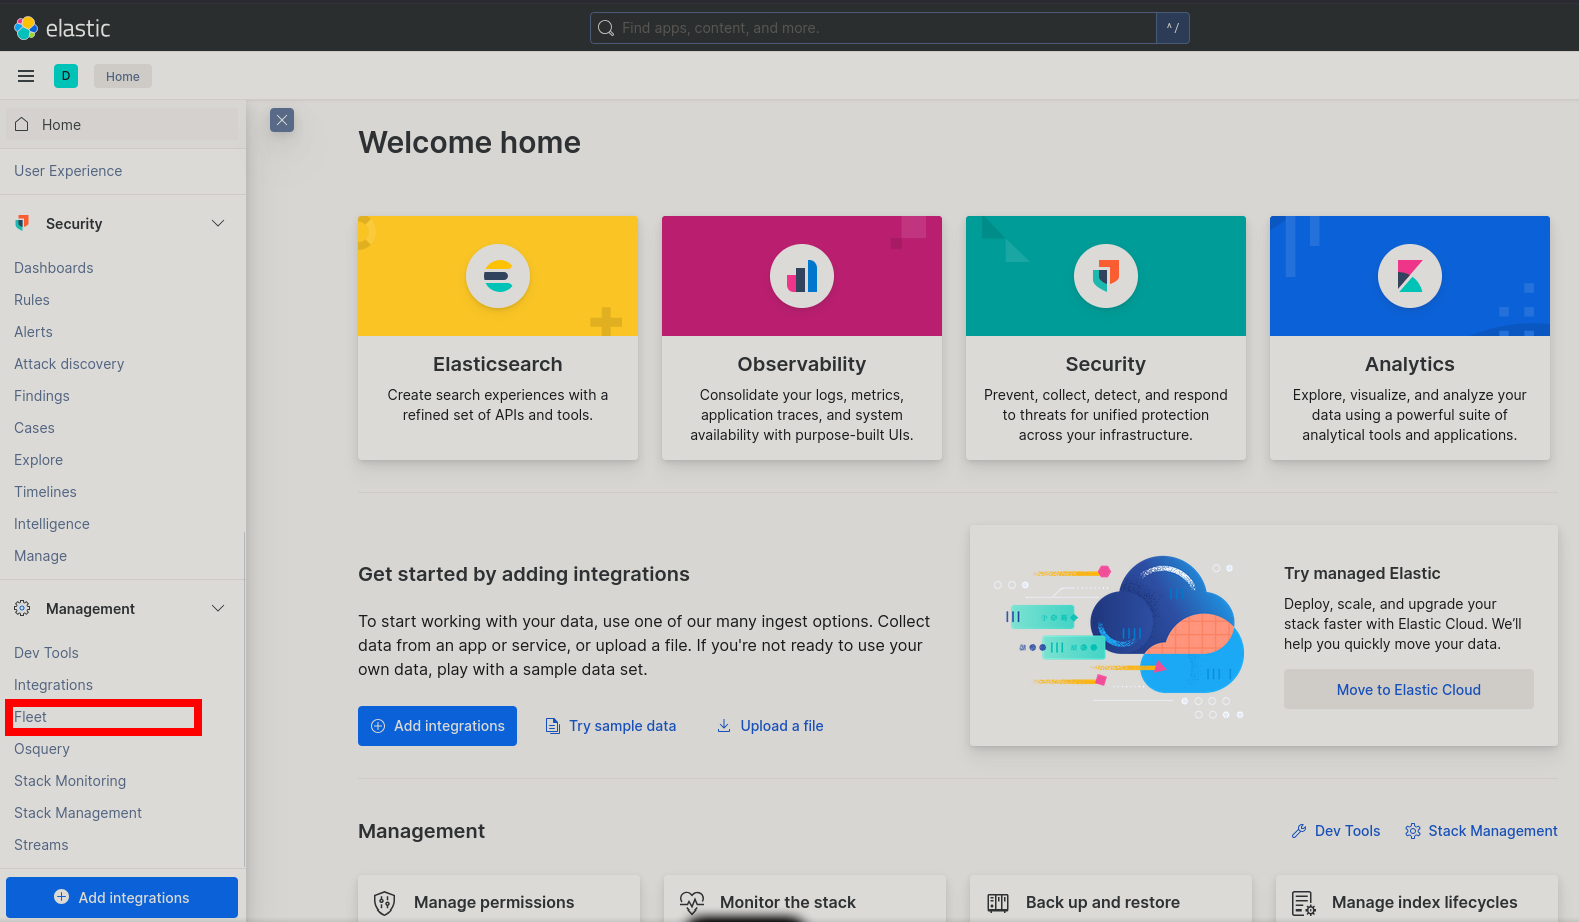Open Integrations in the sidebar

point(53,685)
